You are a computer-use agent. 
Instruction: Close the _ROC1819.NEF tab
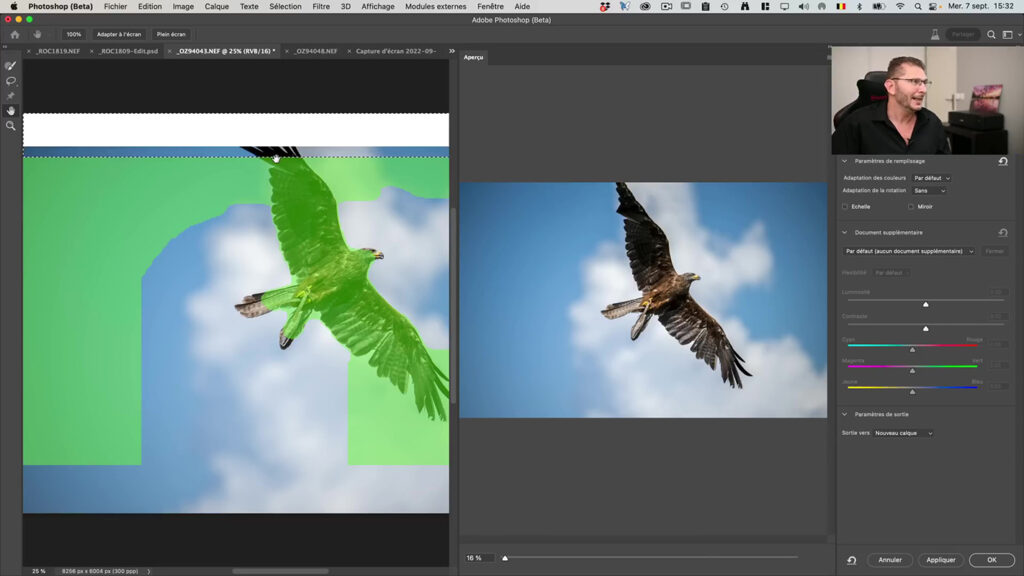pos(29,51)
